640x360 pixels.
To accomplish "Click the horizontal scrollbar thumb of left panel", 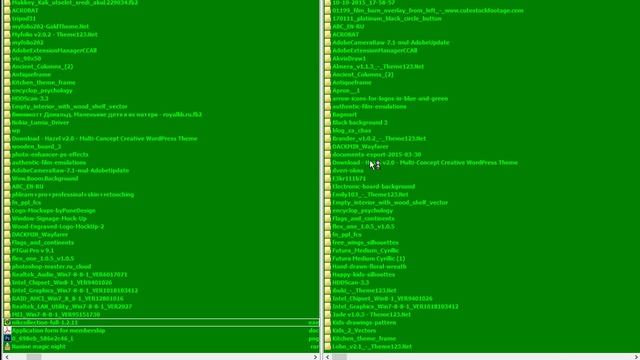I will 34,357.
